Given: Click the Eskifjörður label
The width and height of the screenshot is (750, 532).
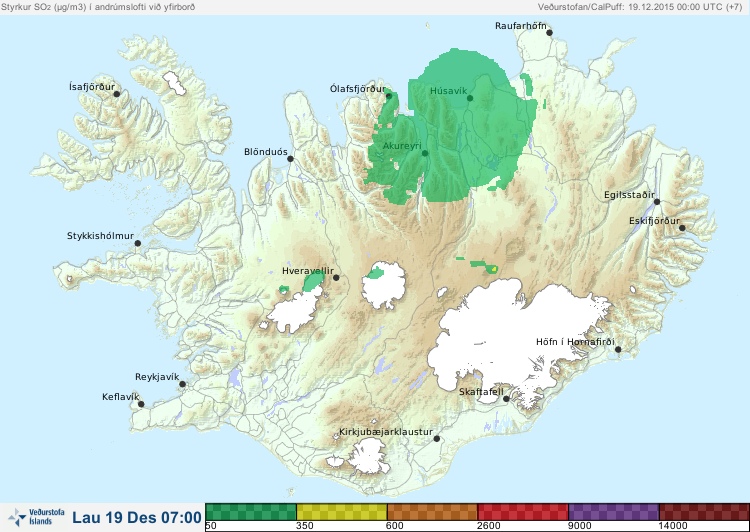Looking at the screenshot, I should pos(654,221).
